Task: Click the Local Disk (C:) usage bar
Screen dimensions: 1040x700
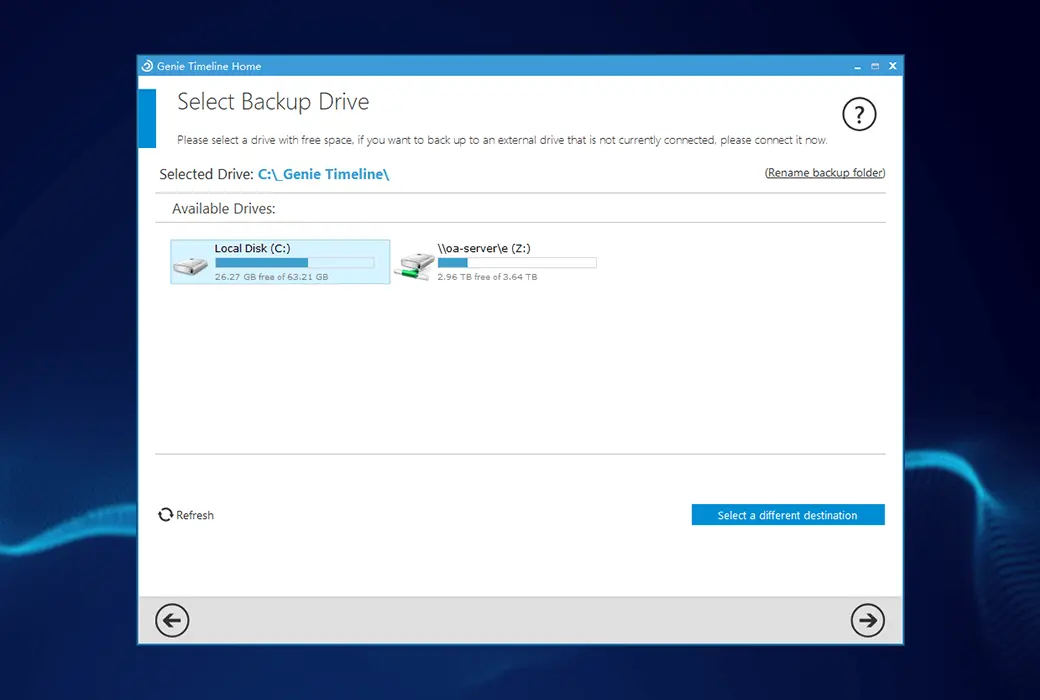Action: click(294, 263)
